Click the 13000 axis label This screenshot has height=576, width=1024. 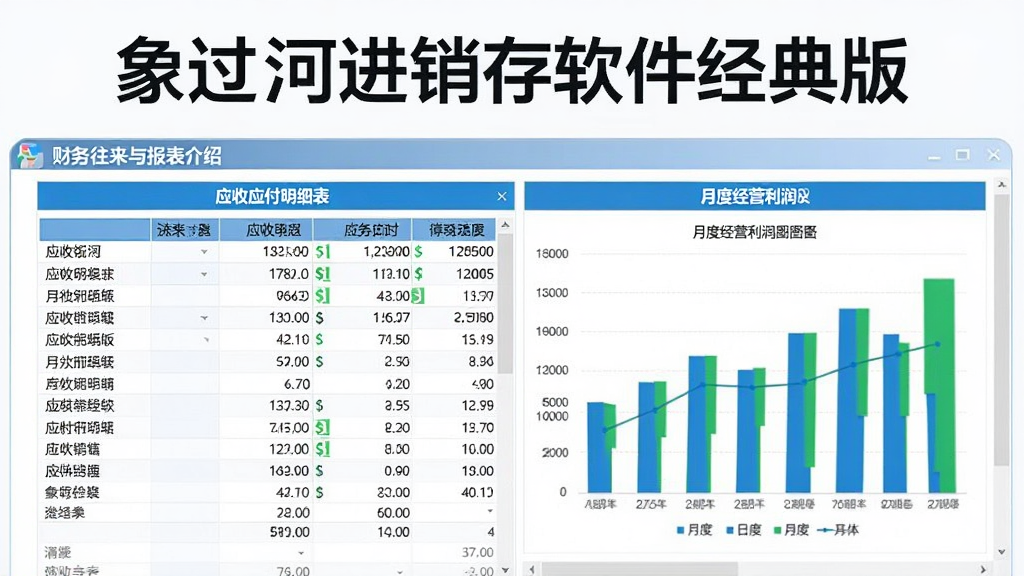coord(552,293)
